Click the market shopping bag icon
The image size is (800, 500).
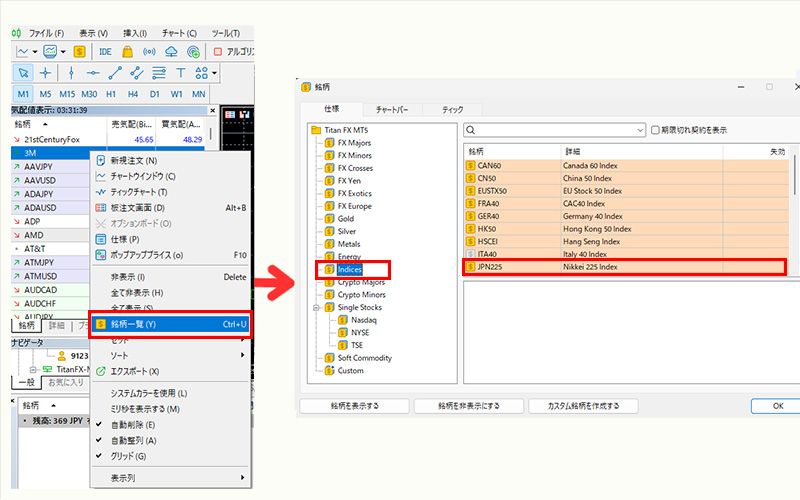click(128, 51)
